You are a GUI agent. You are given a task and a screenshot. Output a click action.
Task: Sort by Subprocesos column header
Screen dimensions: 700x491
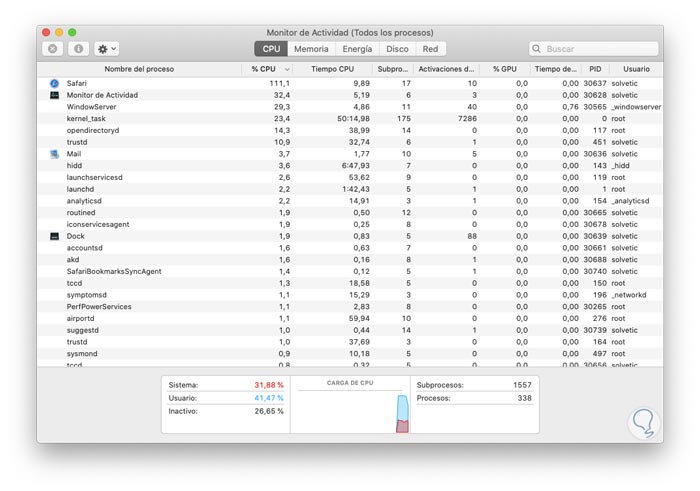click(x=392, y=69)
